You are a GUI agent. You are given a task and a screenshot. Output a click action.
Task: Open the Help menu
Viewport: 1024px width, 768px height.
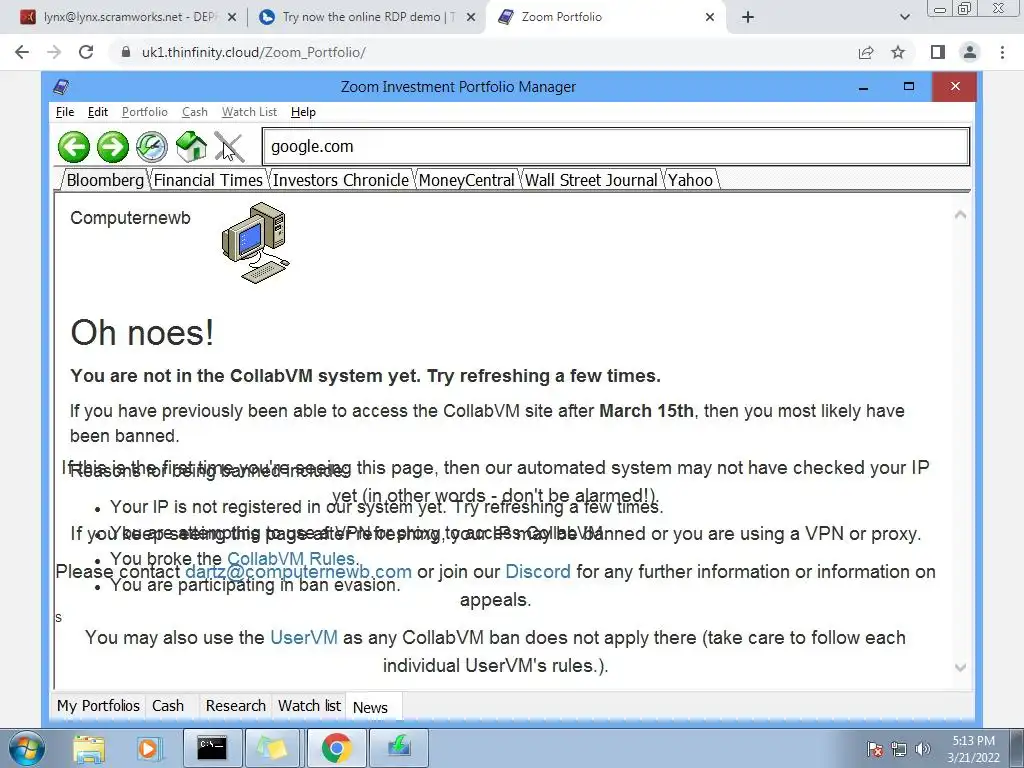pos(303,112)
